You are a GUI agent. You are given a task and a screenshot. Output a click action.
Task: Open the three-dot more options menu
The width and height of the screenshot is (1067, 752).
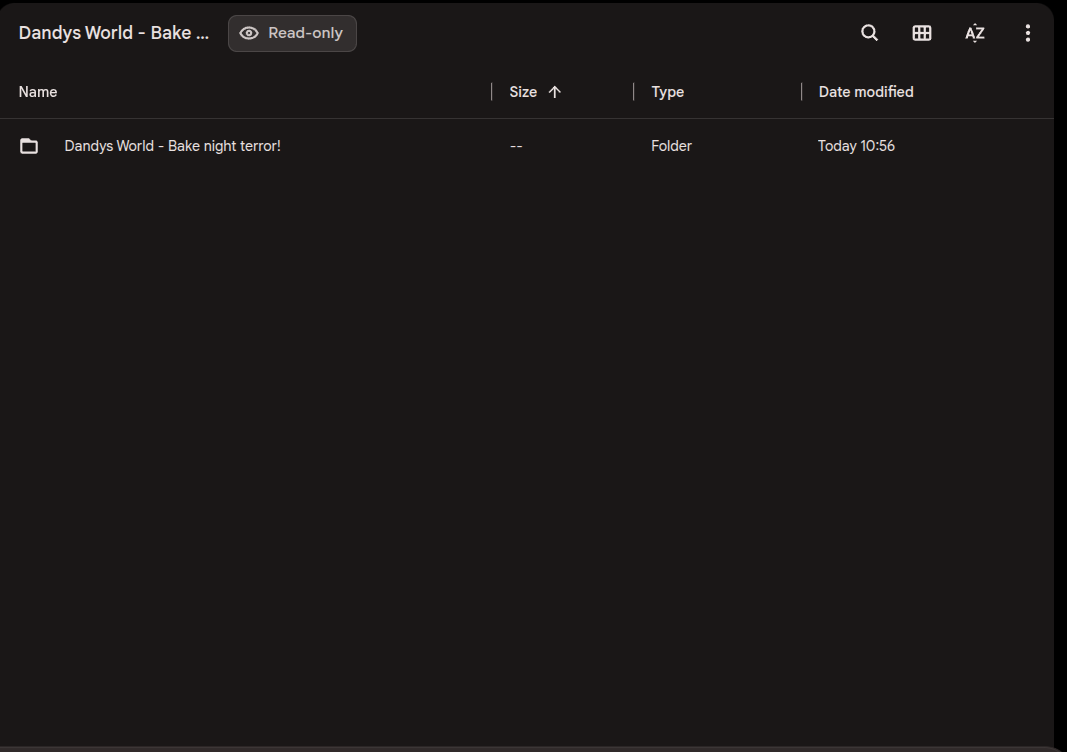click(1027, 33)
